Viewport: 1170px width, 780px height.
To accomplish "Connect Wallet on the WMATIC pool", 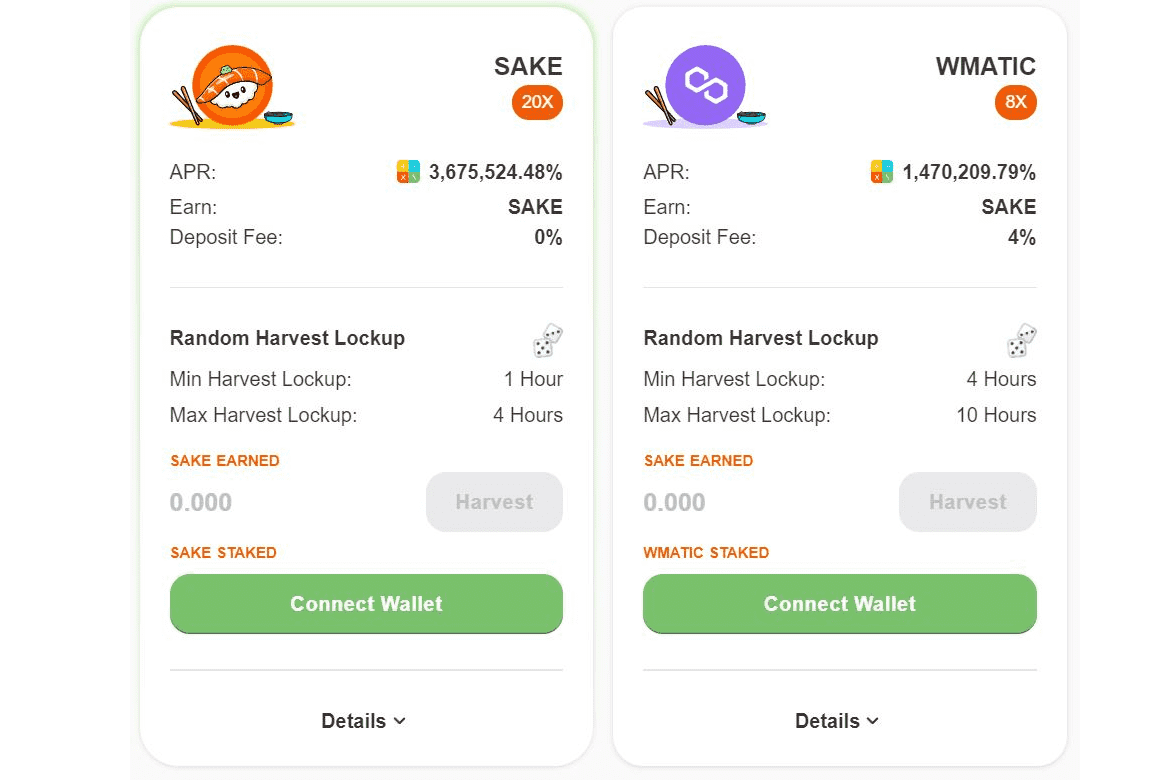I will pyautogui.click(x=839, y=604).
